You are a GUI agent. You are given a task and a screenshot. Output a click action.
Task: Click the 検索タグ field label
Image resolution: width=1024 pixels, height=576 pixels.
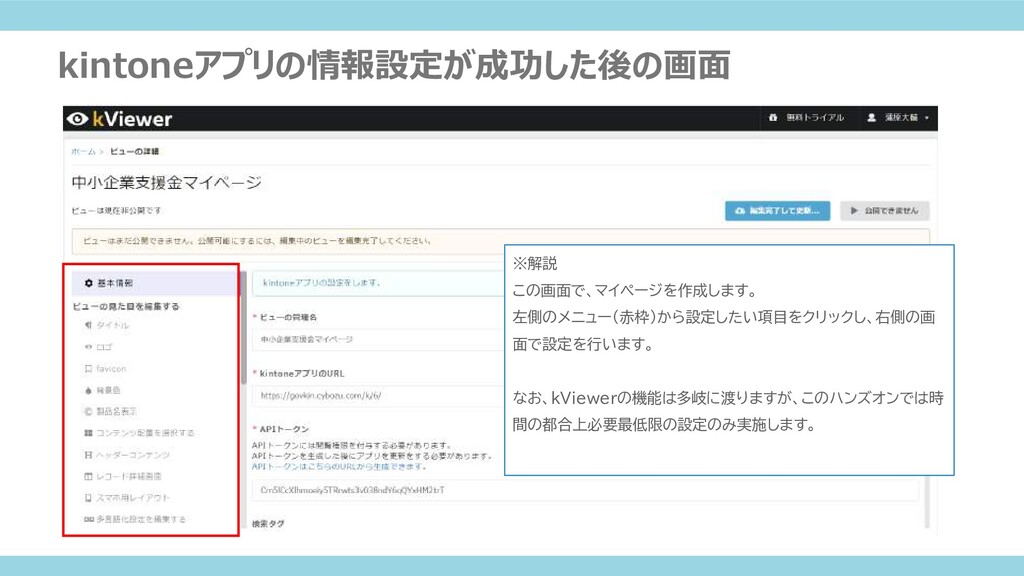pyautogui.click(x=268, y=524)
